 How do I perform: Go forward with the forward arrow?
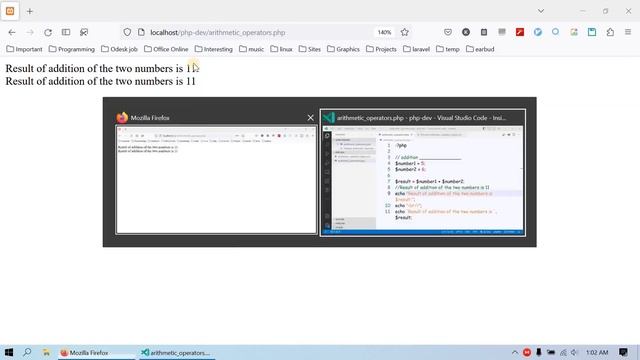(30, 32)
